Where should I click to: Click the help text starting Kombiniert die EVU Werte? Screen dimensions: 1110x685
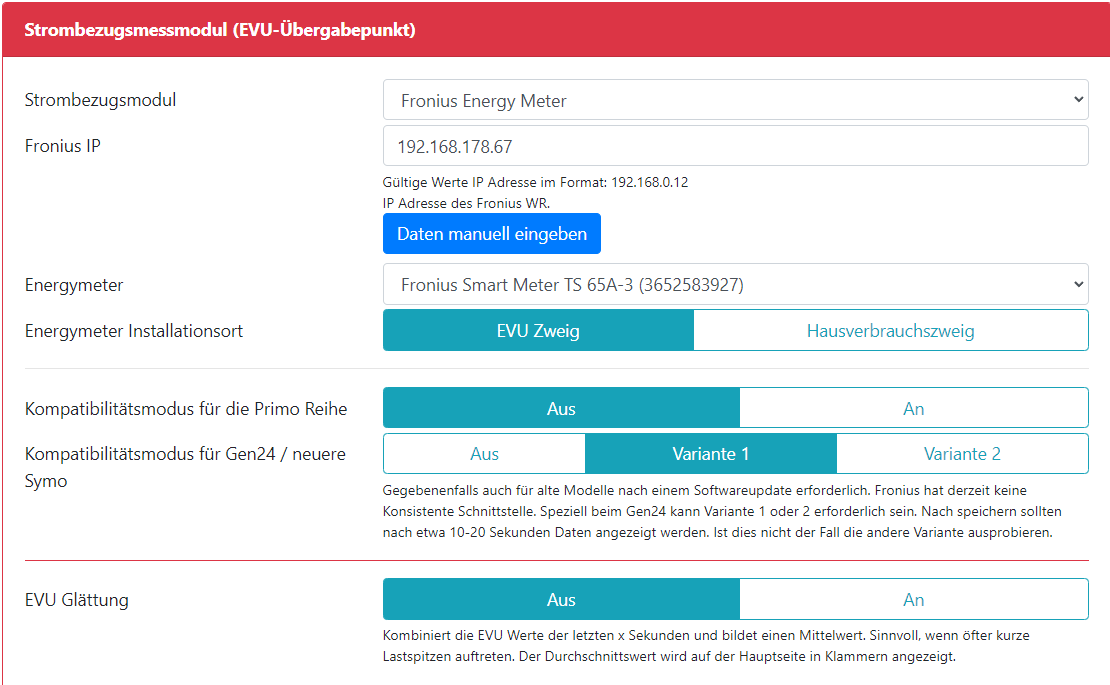[706, 645]
